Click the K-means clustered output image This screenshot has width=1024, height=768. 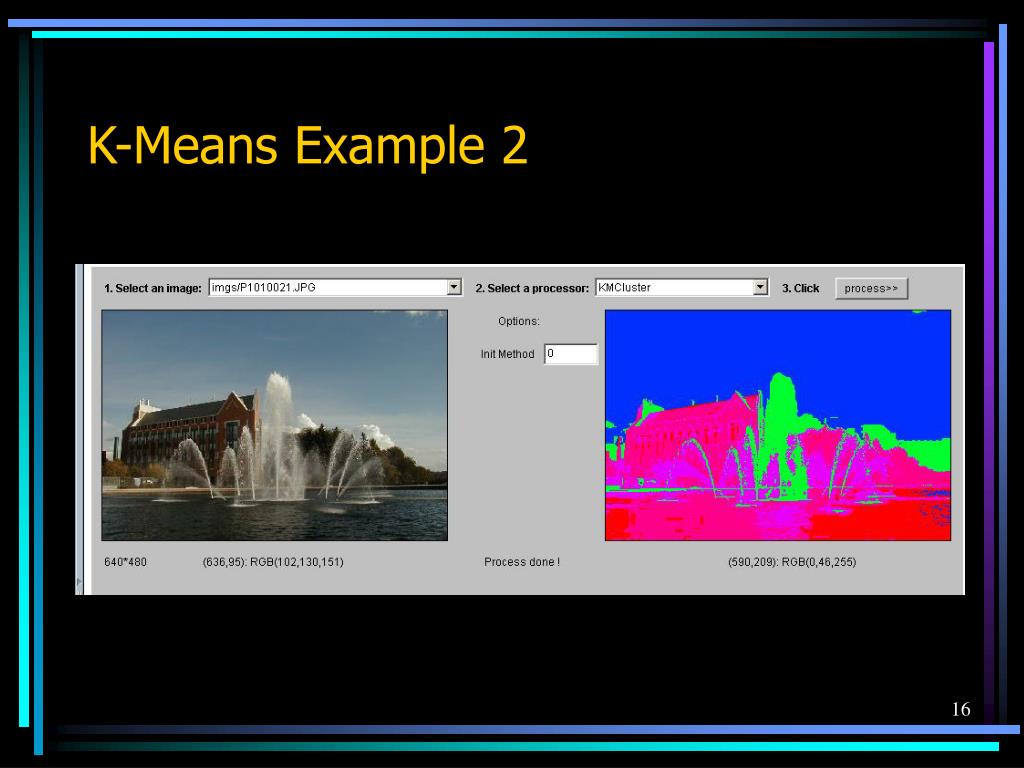(x=778, y=425)
